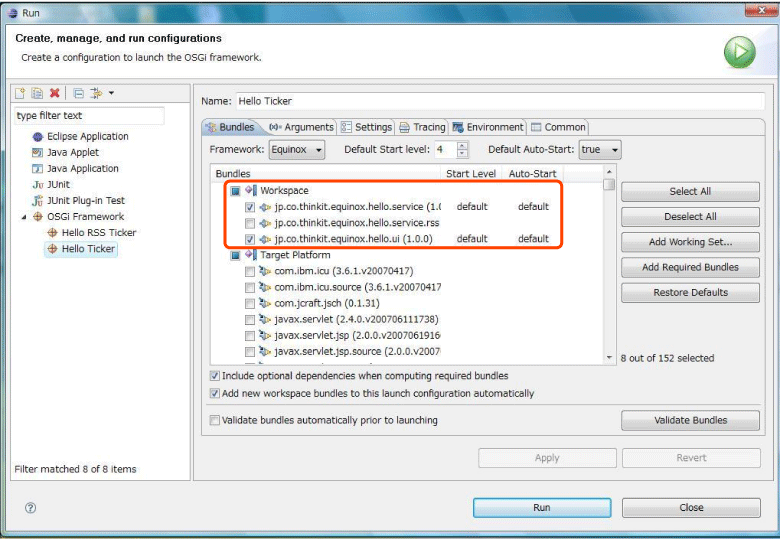Select the OSGi Framework icon
The image size is (780, 540).
click(x=38, y=216)
